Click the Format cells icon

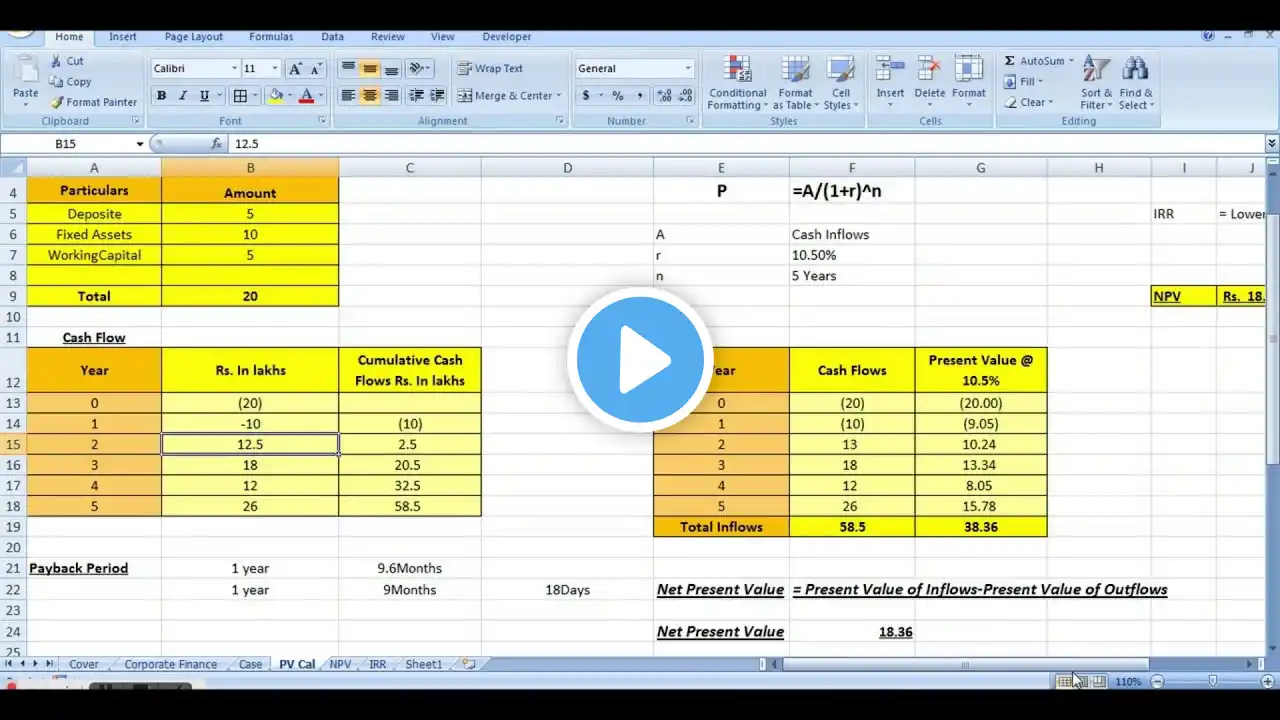pyautogui.click(x=968, y=70)
